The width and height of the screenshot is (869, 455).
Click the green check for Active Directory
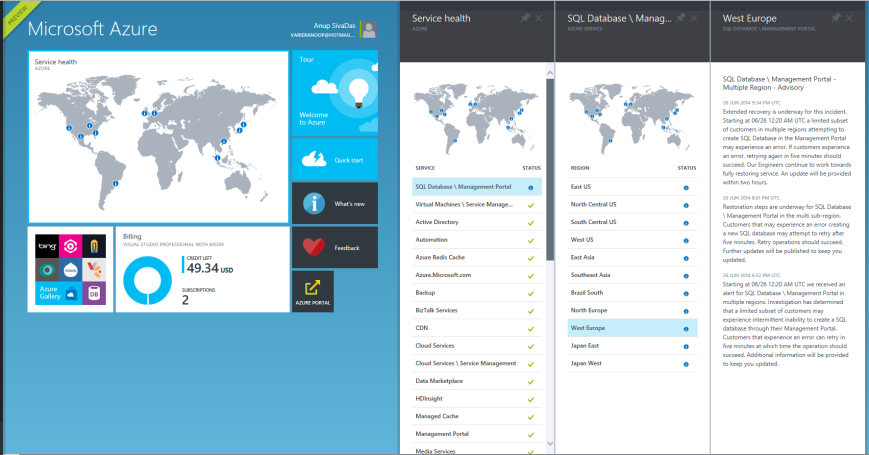tap(530, 223)
